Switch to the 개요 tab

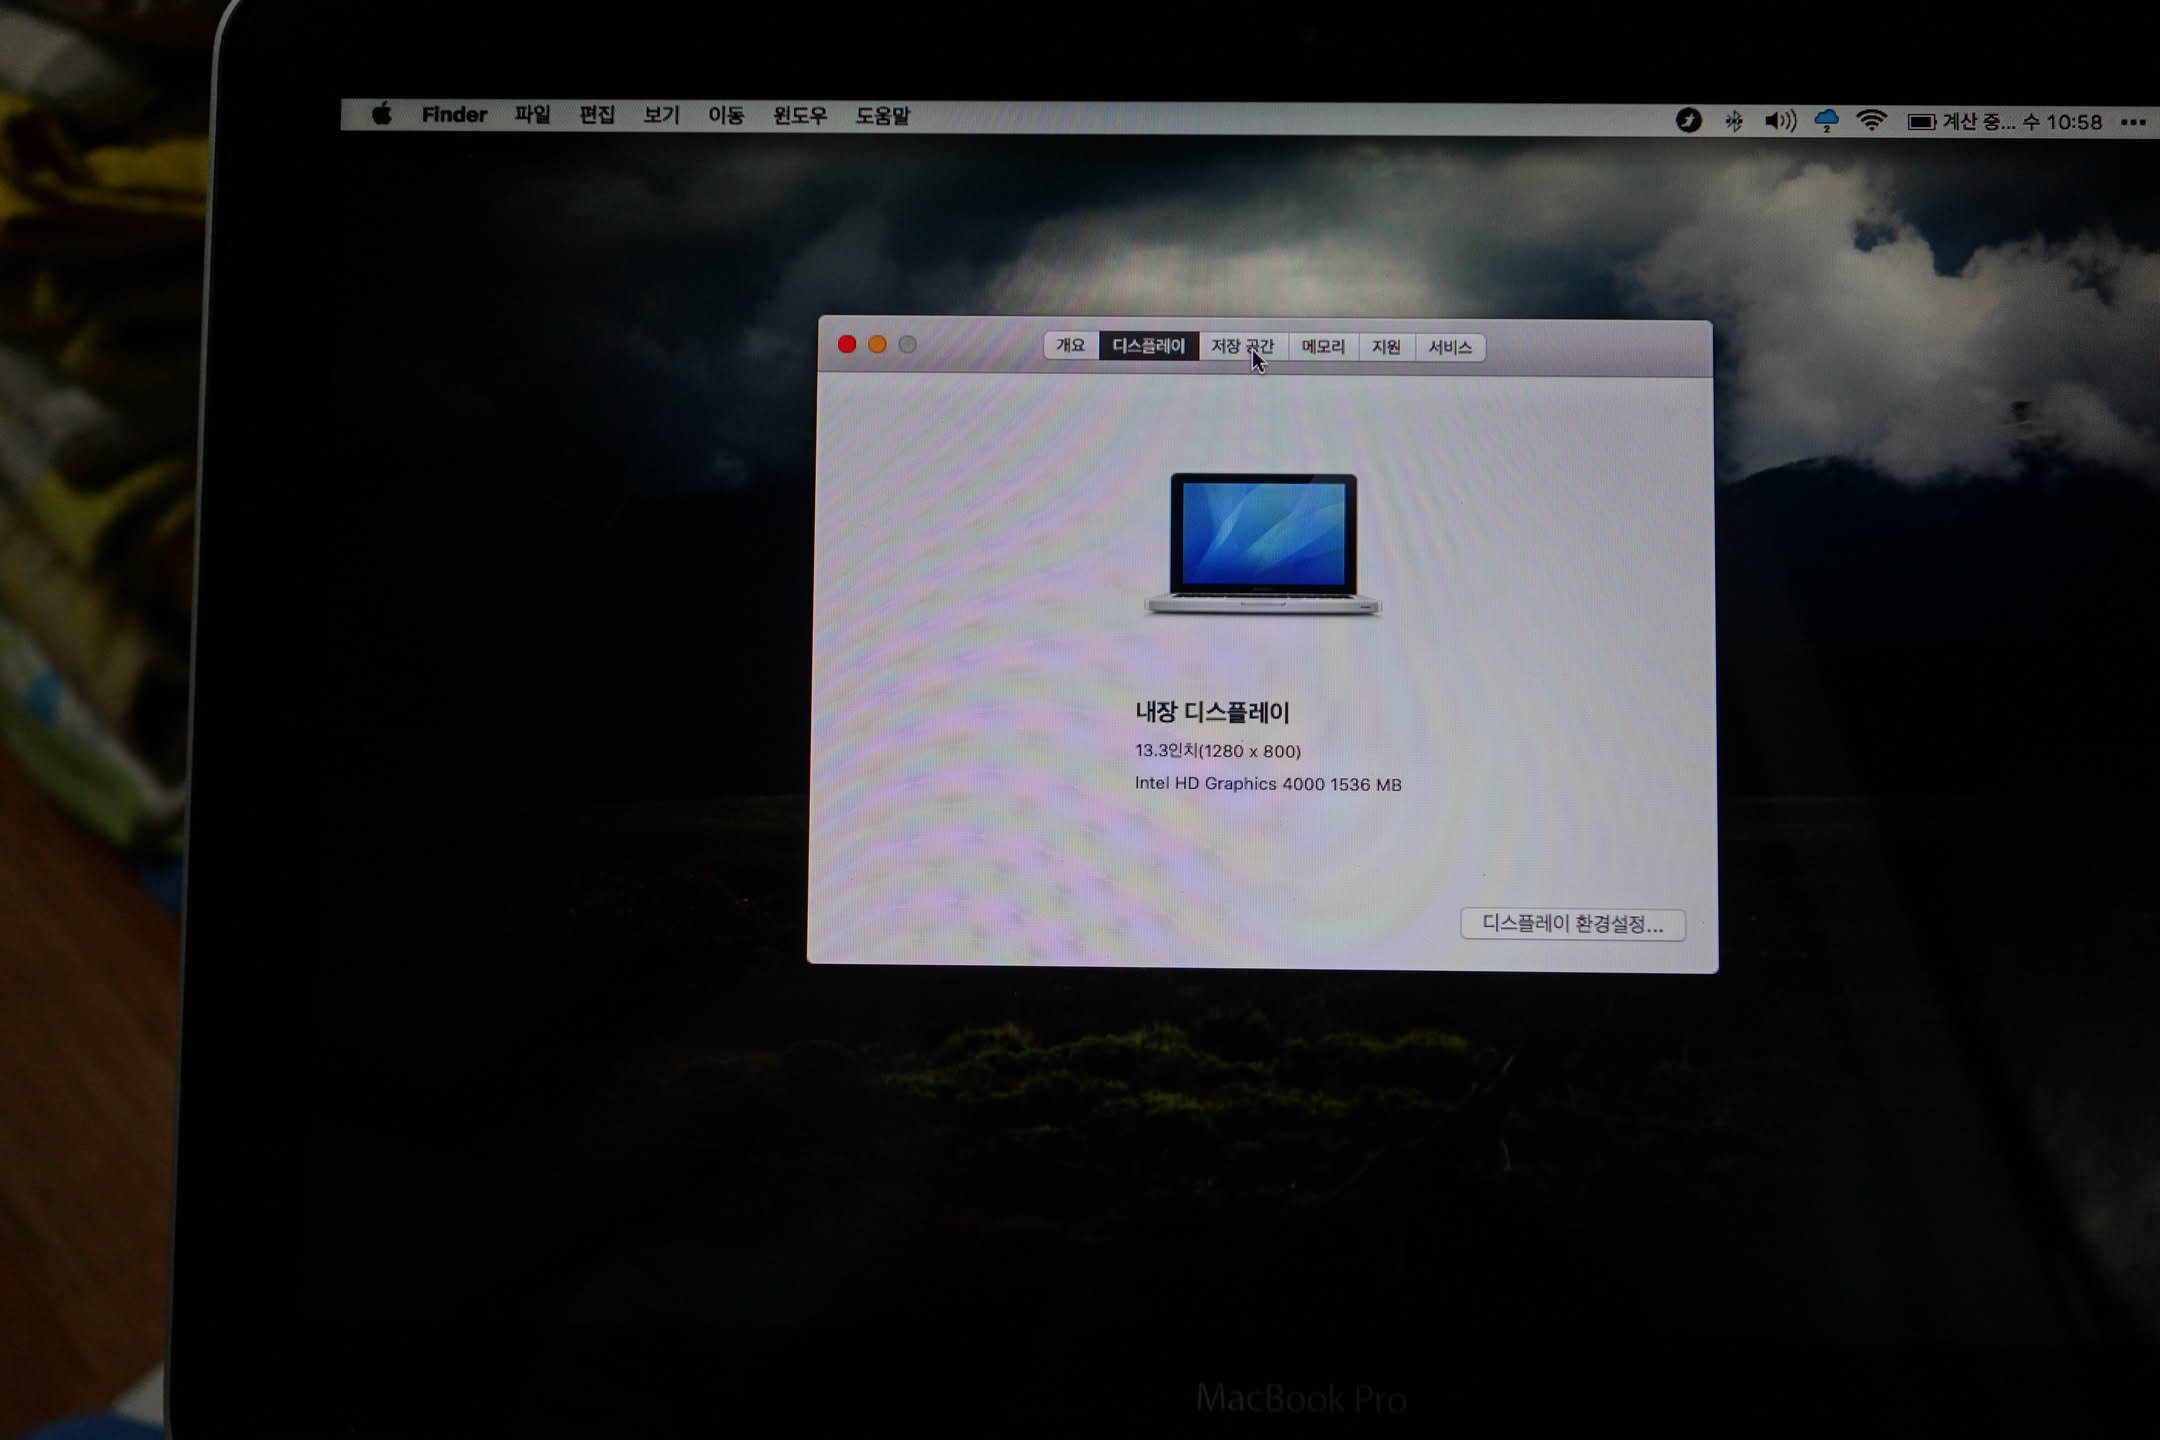click(1070, 345)
